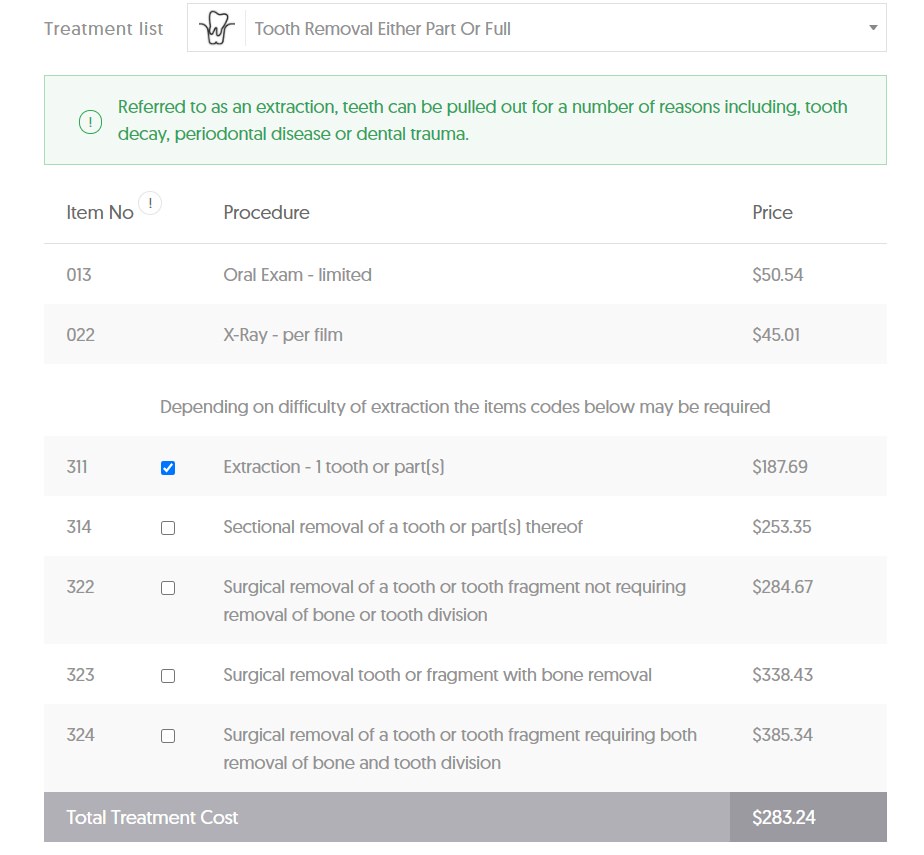Enable item 314 Sectional removal checkbox

[x=168, y=528]
